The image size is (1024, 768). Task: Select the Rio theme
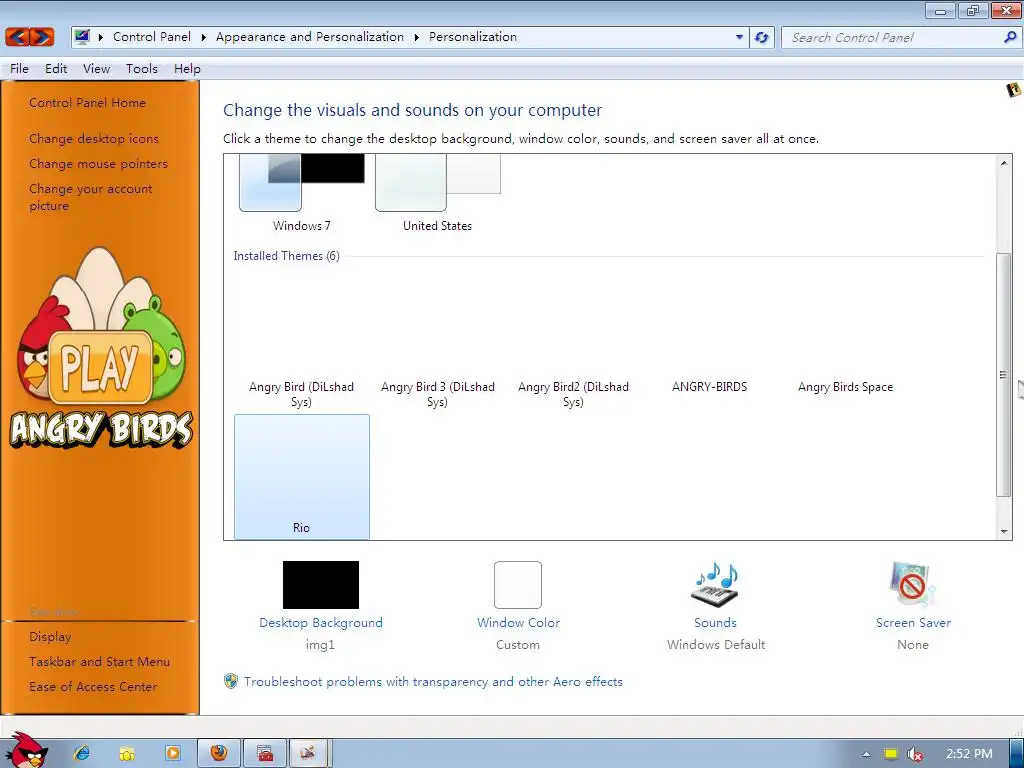(x=302, y=477)
